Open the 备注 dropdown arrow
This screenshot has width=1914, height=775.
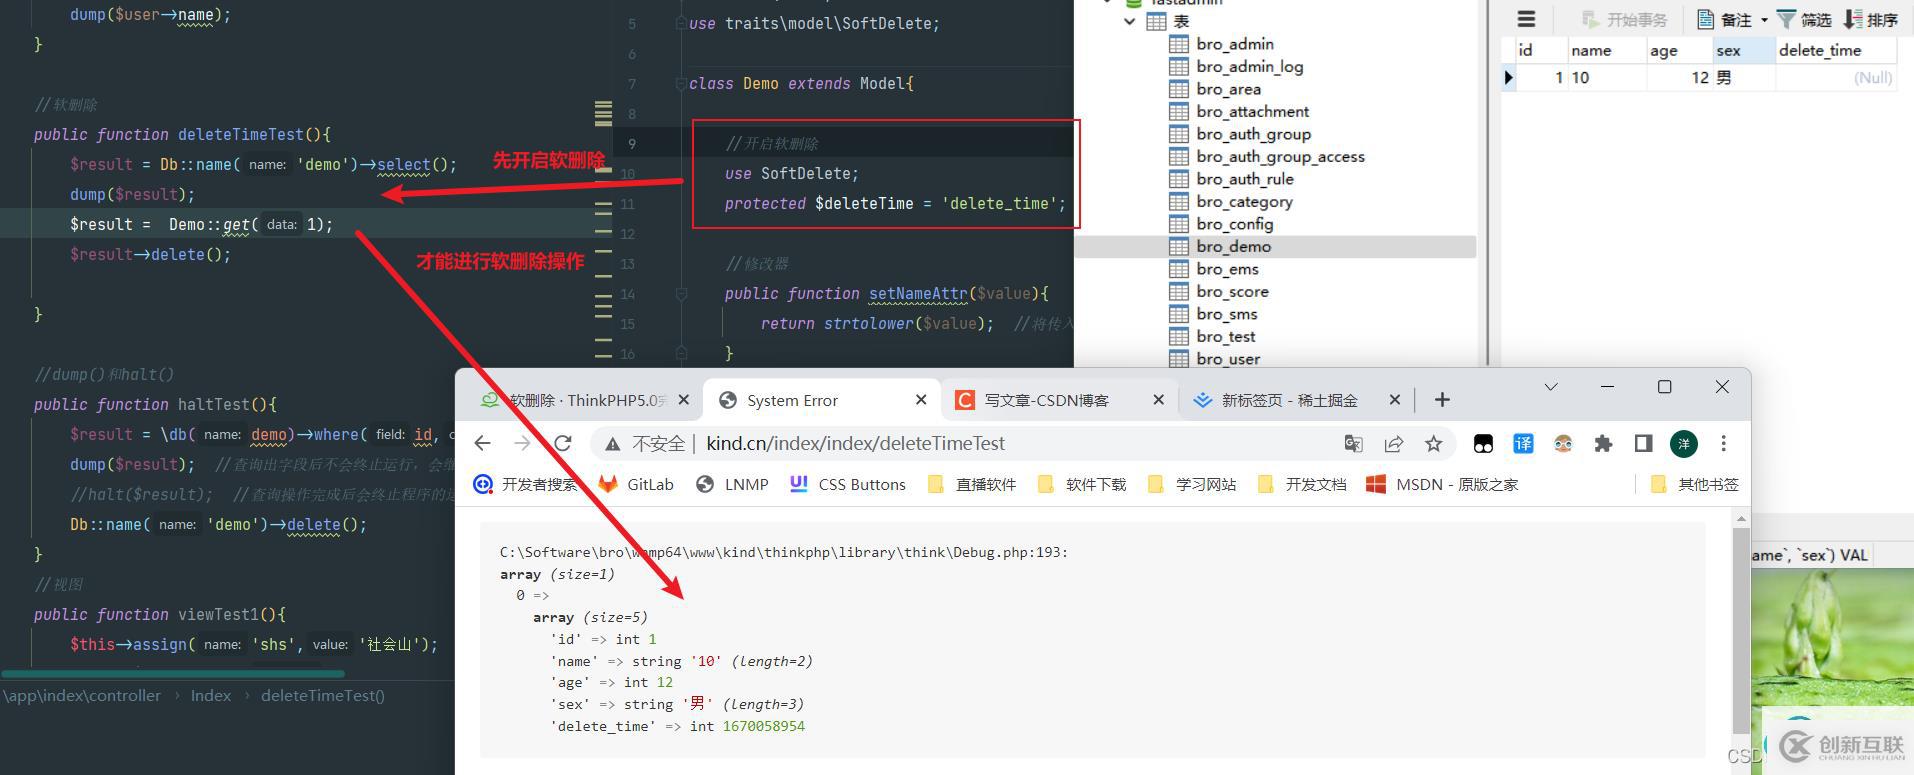(1764, 20)
